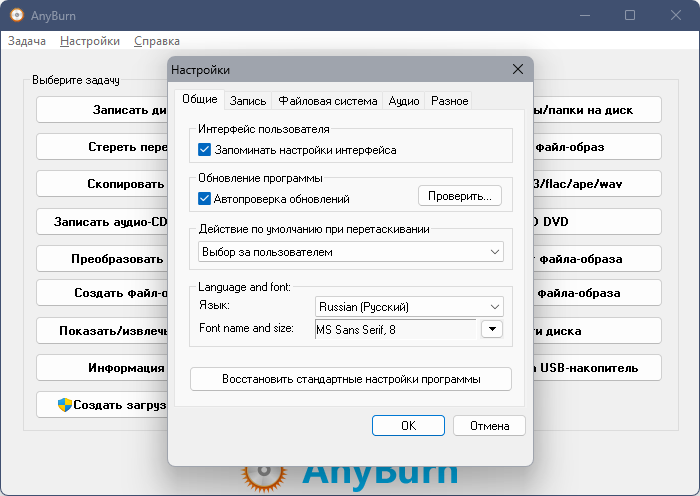Click the Проверить... update button
Viewport: 700px width, 496px height.
(460, 196)
